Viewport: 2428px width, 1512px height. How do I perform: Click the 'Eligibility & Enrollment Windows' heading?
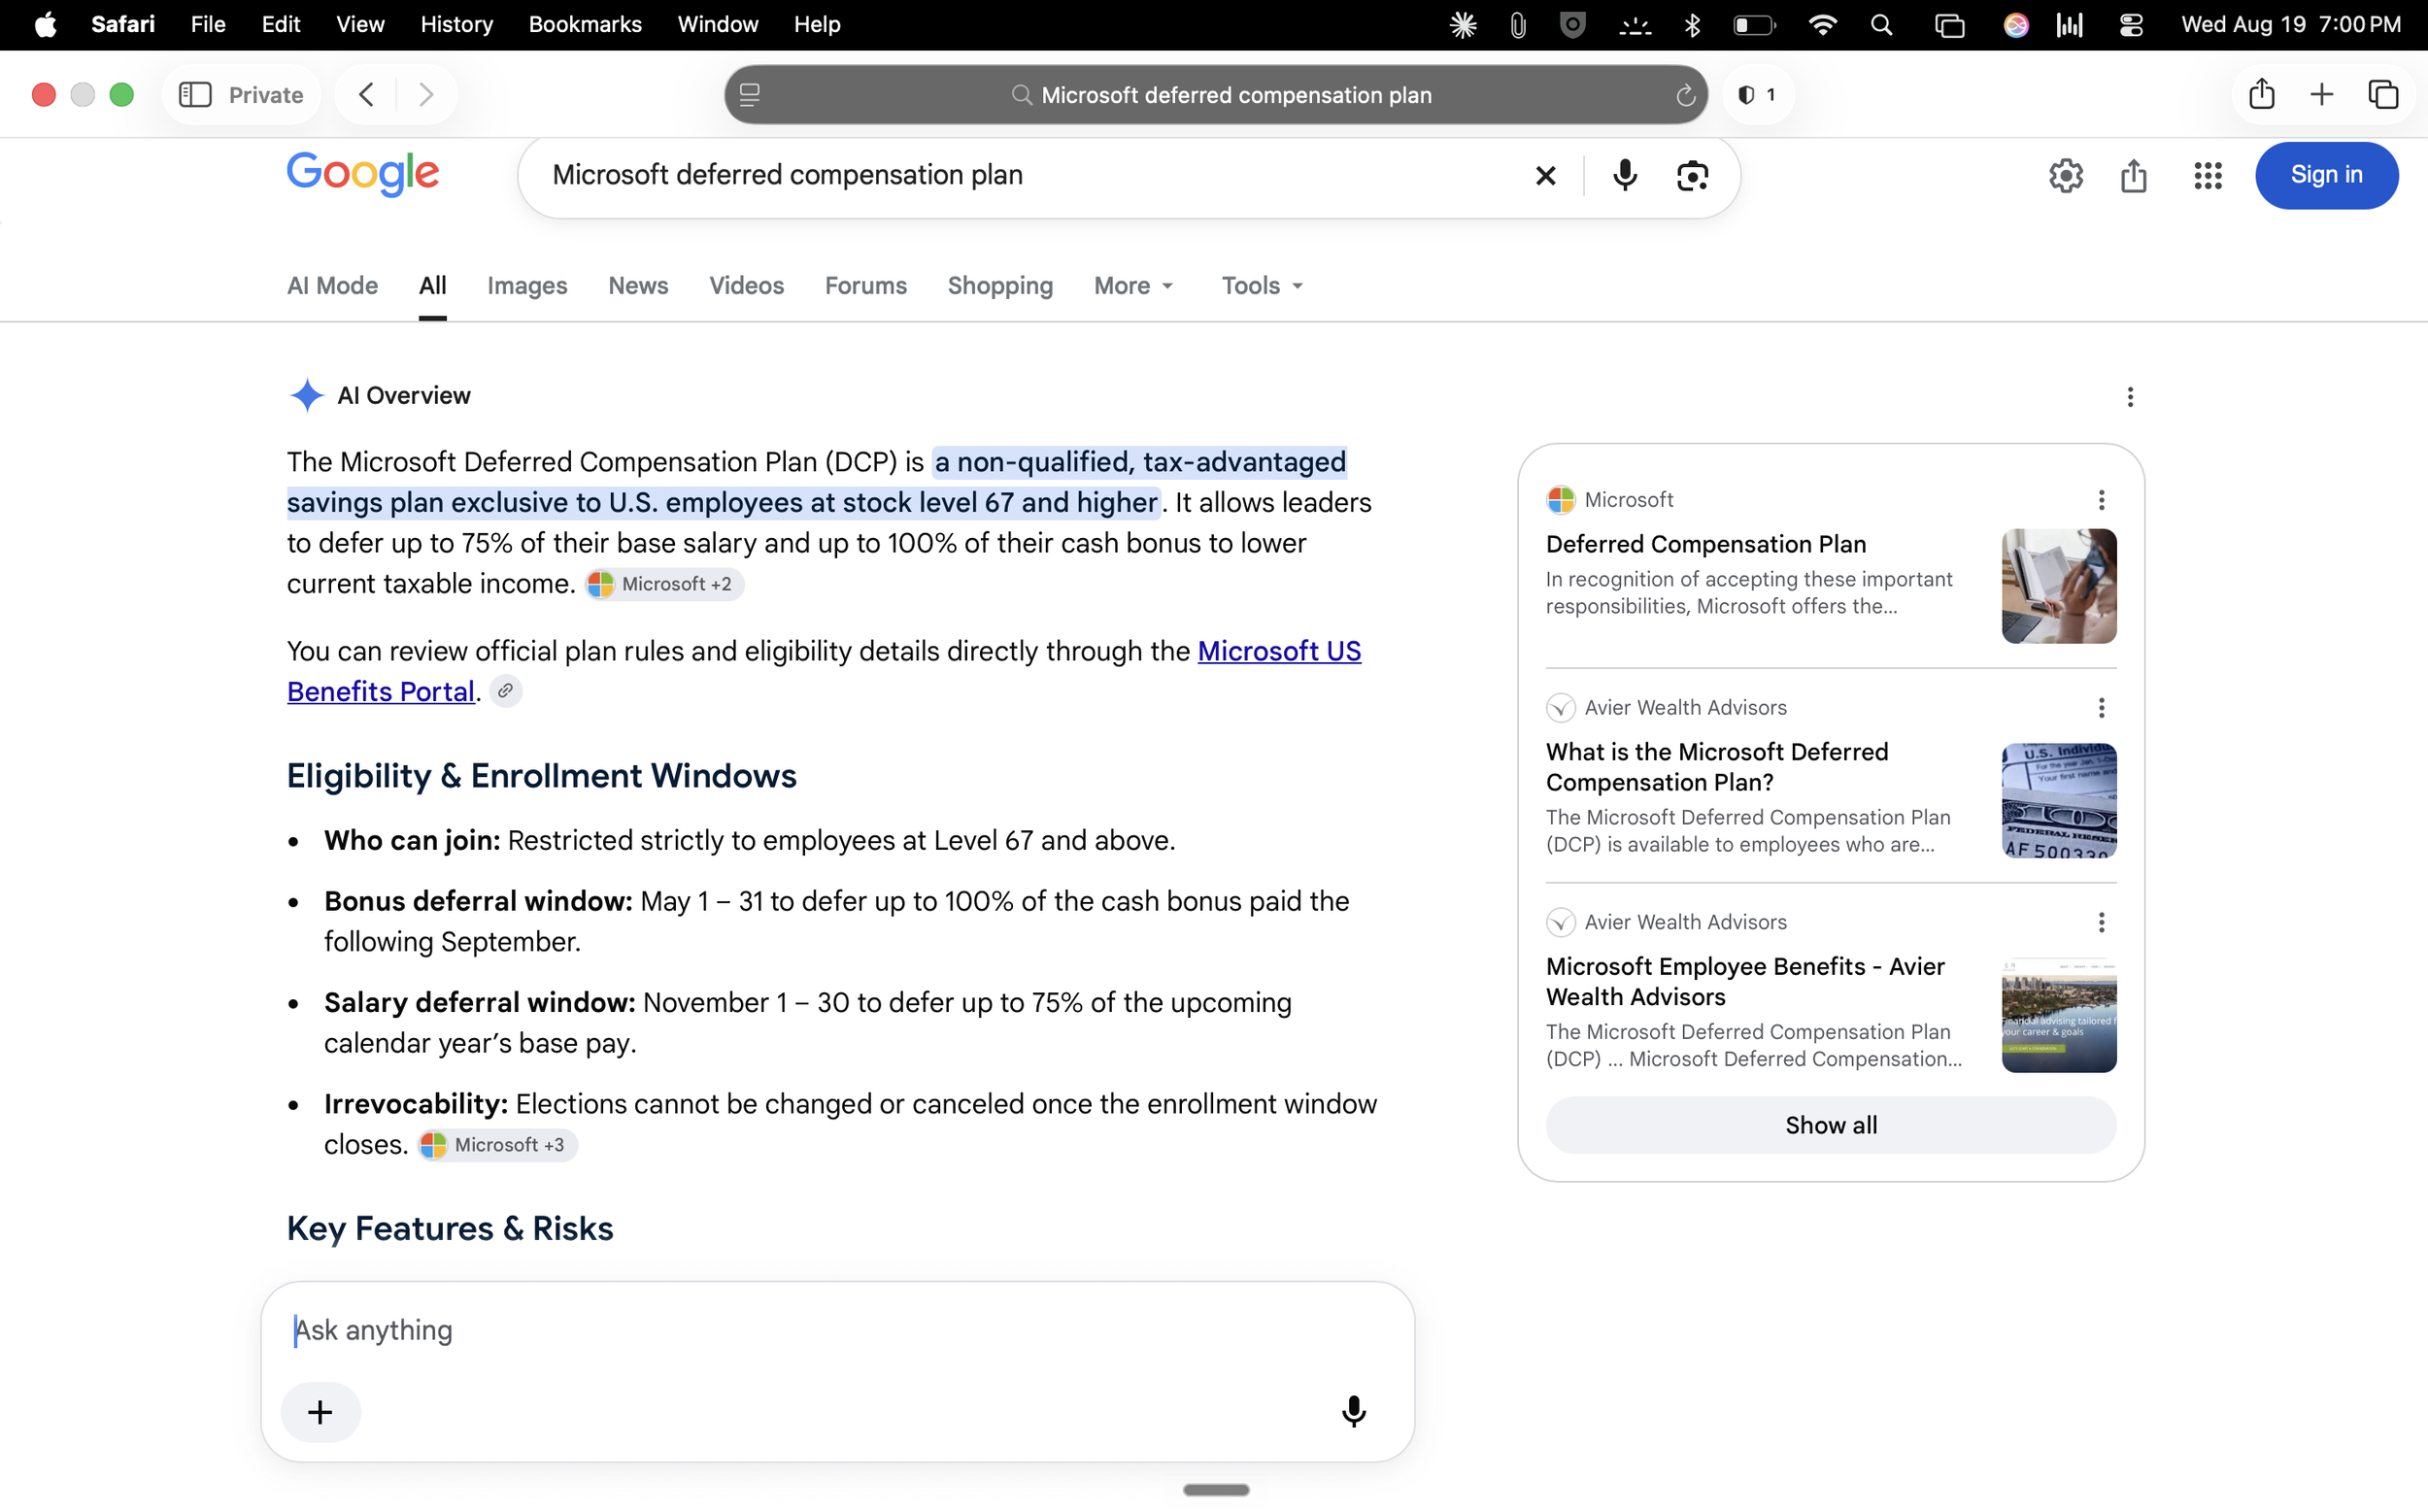tap(541, 776)
